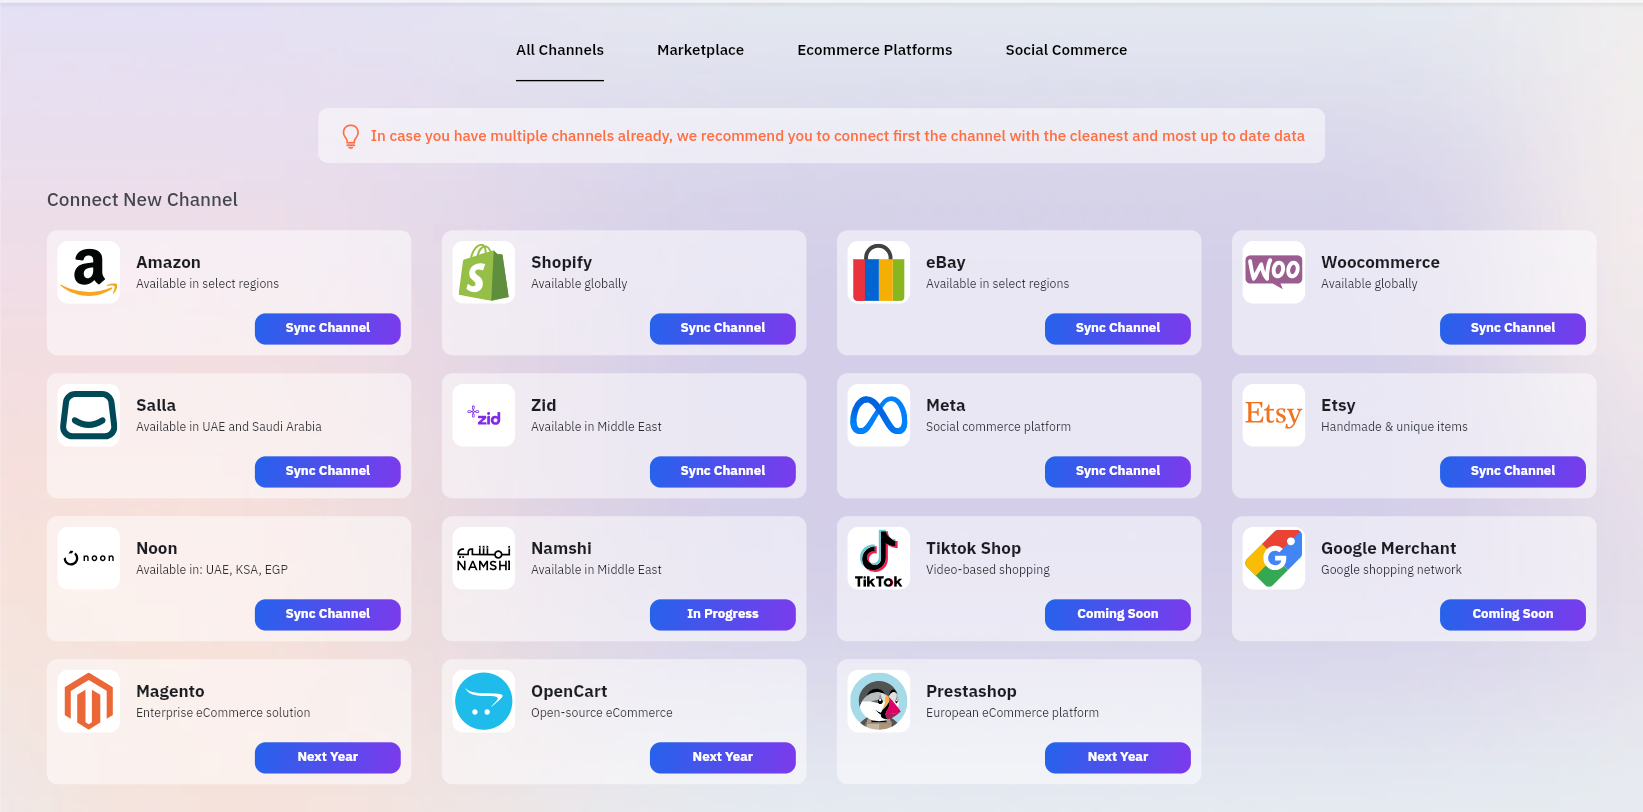Click the lightbulb tip icon
Image resolution: width=1643 pixels, height=812 pixels.
click(x=351, y=136)
